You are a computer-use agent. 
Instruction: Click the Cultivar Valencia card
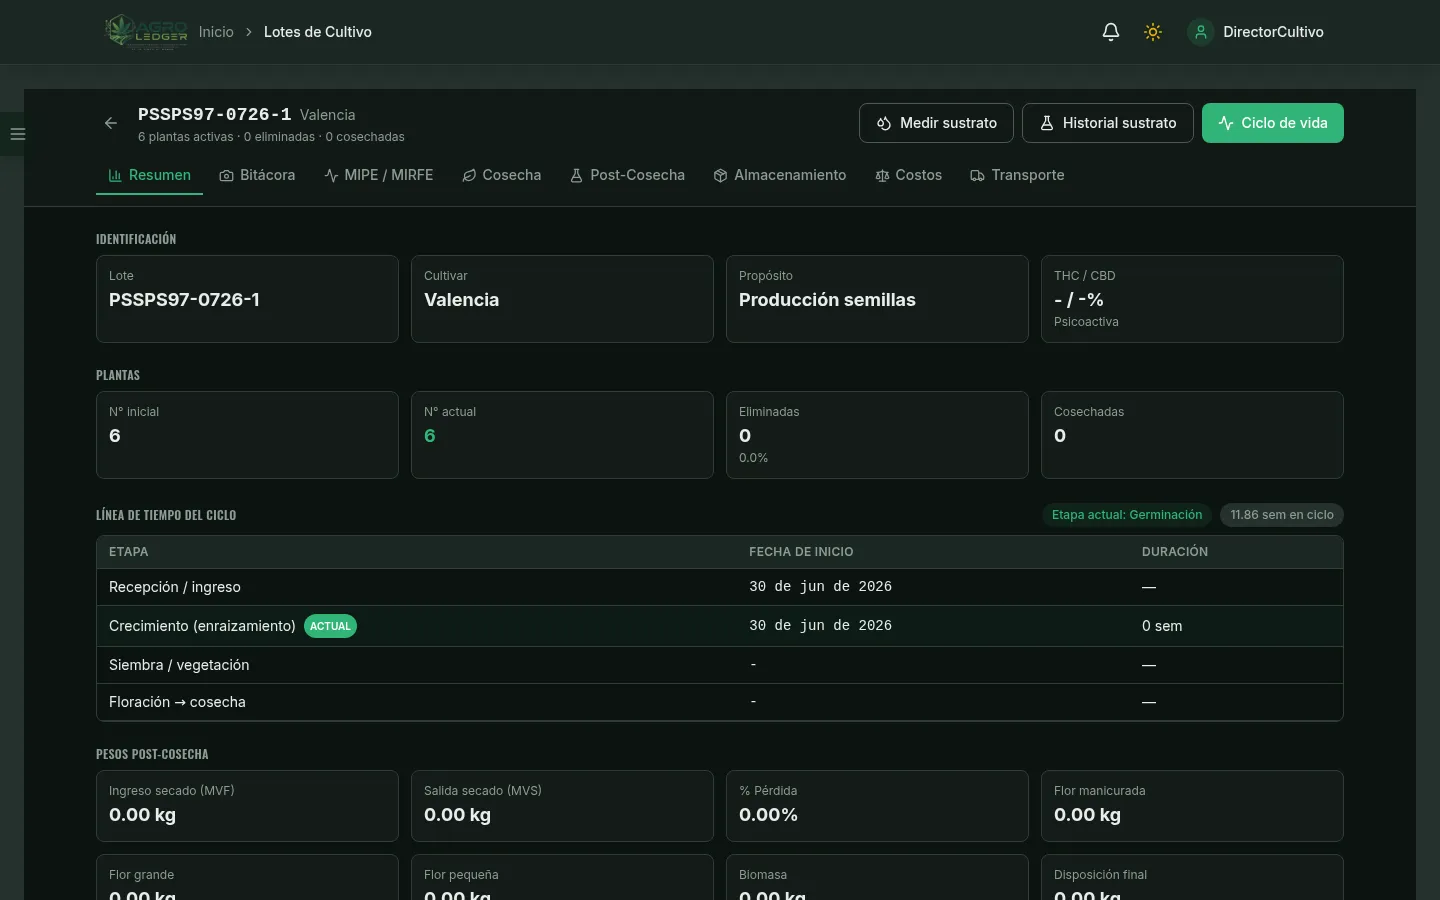tap(562, 299)
